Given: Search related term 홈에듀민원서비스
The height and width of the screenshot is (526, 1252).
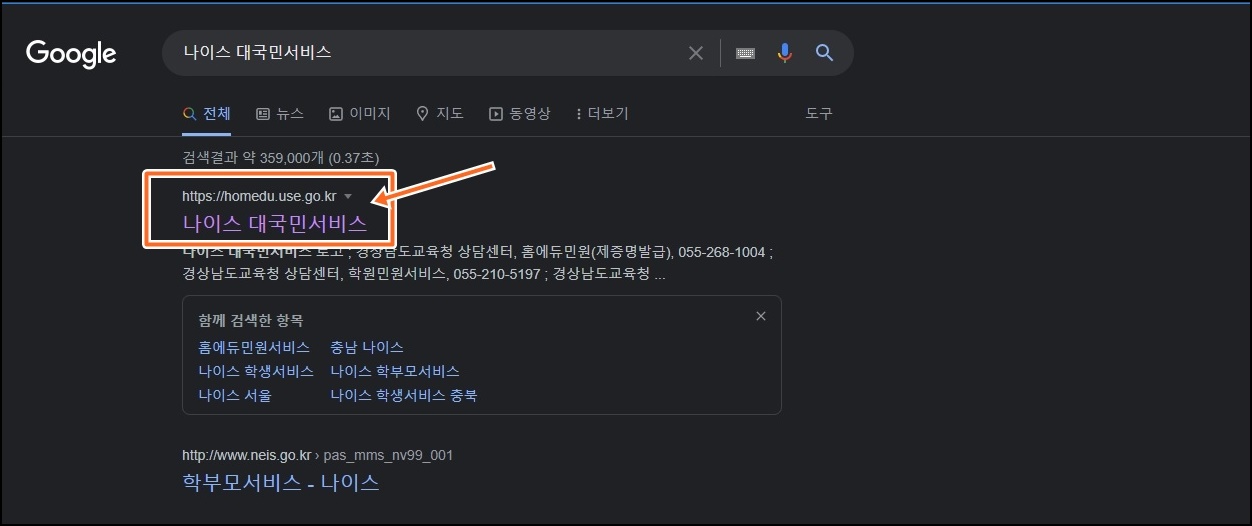Looking at the screenshot, I should (x=254, y=347).
